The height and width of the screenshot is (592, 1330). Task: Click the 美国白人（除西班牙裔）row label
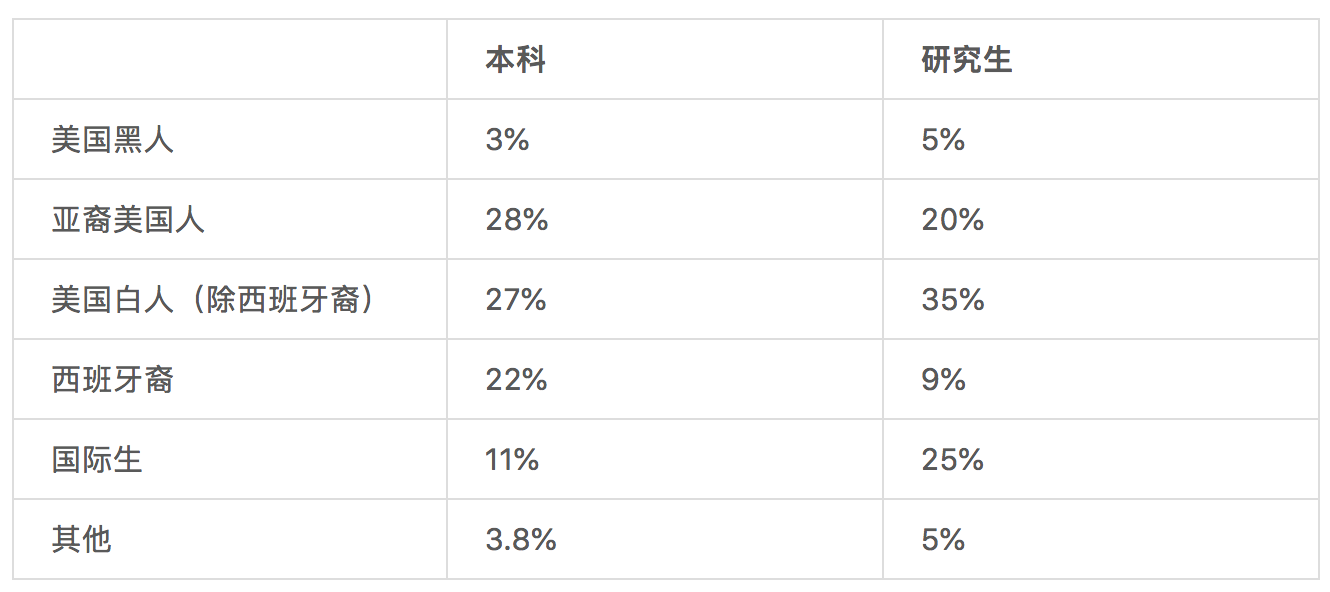214,300
